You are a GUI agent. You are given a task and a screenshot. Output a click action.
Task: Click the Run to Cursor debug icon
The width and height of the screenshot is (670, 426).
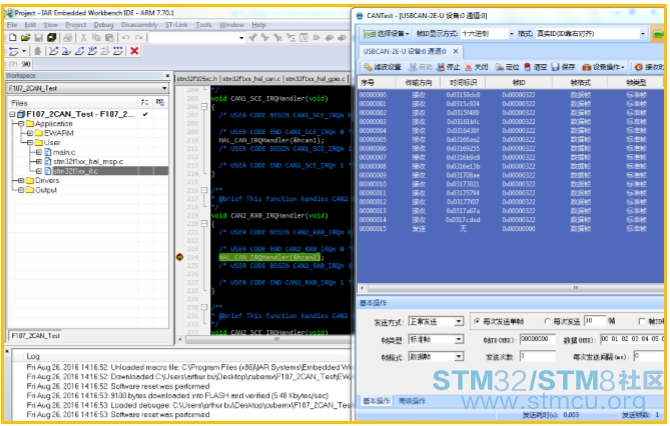105,51
